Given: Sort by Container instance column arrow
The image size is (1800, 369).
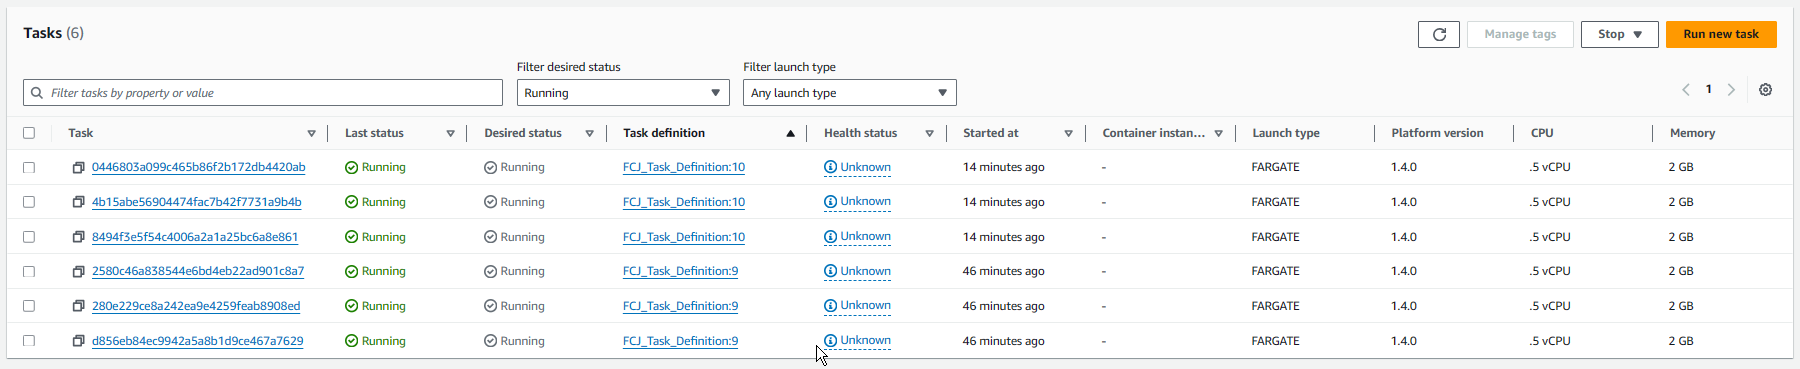Looking at the screenshot, I should coord(1218,133).
